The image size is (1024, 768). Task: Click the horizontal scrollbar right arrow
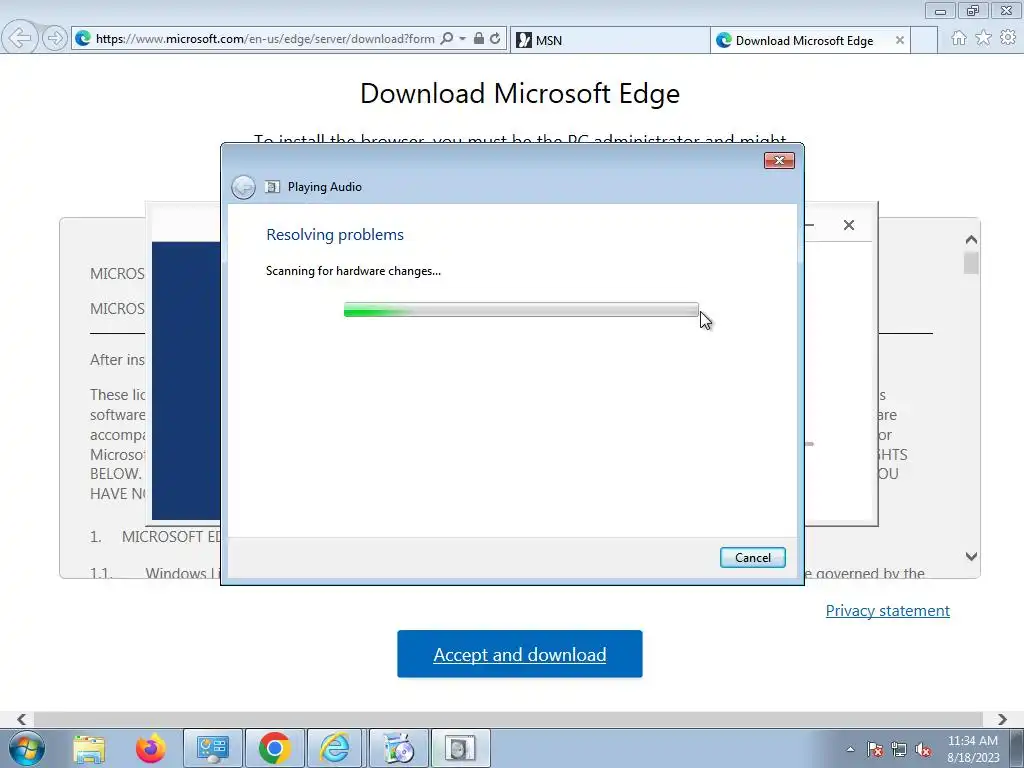(x=1002, y=719)
